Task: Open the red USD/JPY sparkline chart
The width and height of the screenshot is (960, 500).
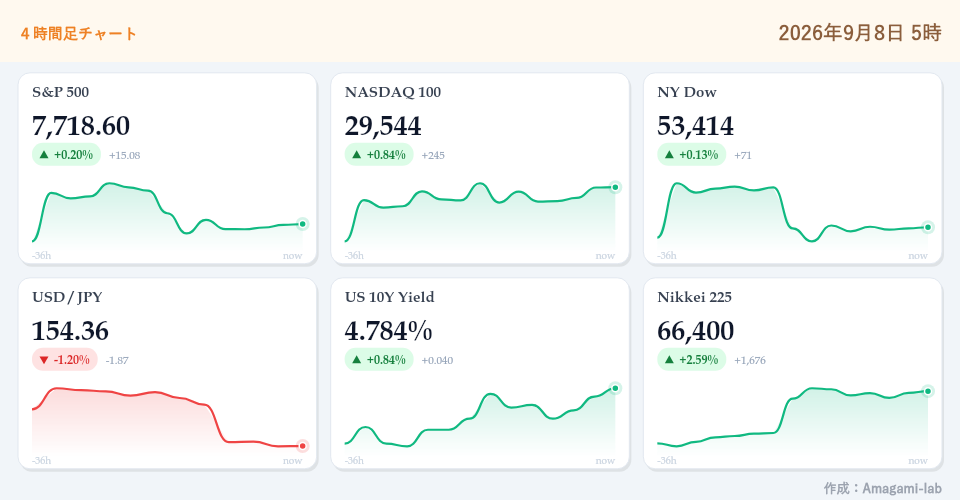Action: pos(167,420)
